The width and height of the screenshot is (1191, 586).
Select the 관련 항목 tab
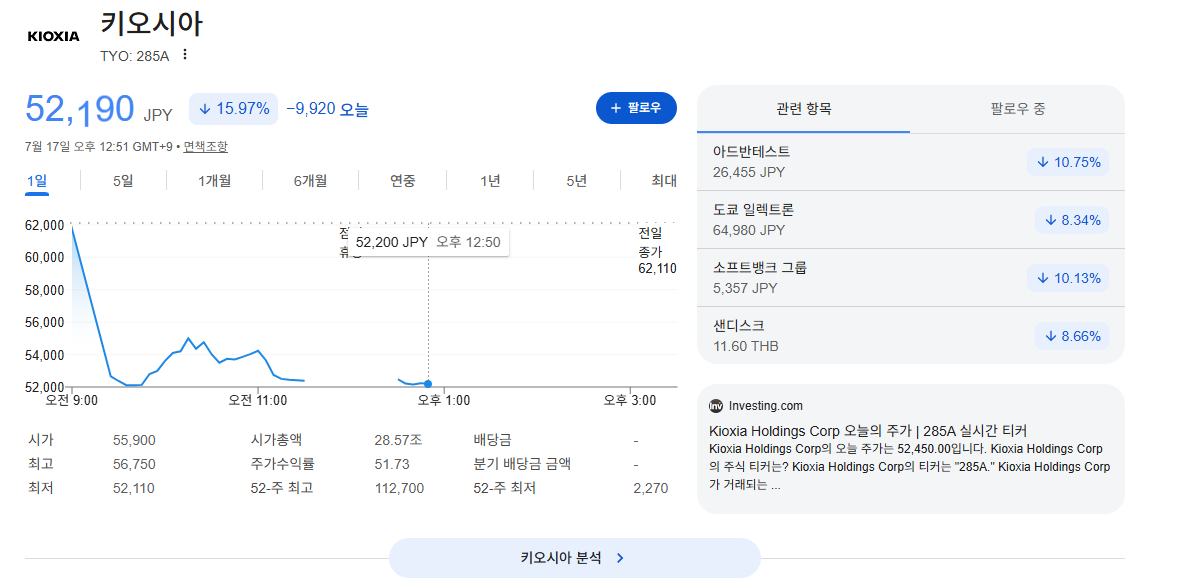pos(804,109)
